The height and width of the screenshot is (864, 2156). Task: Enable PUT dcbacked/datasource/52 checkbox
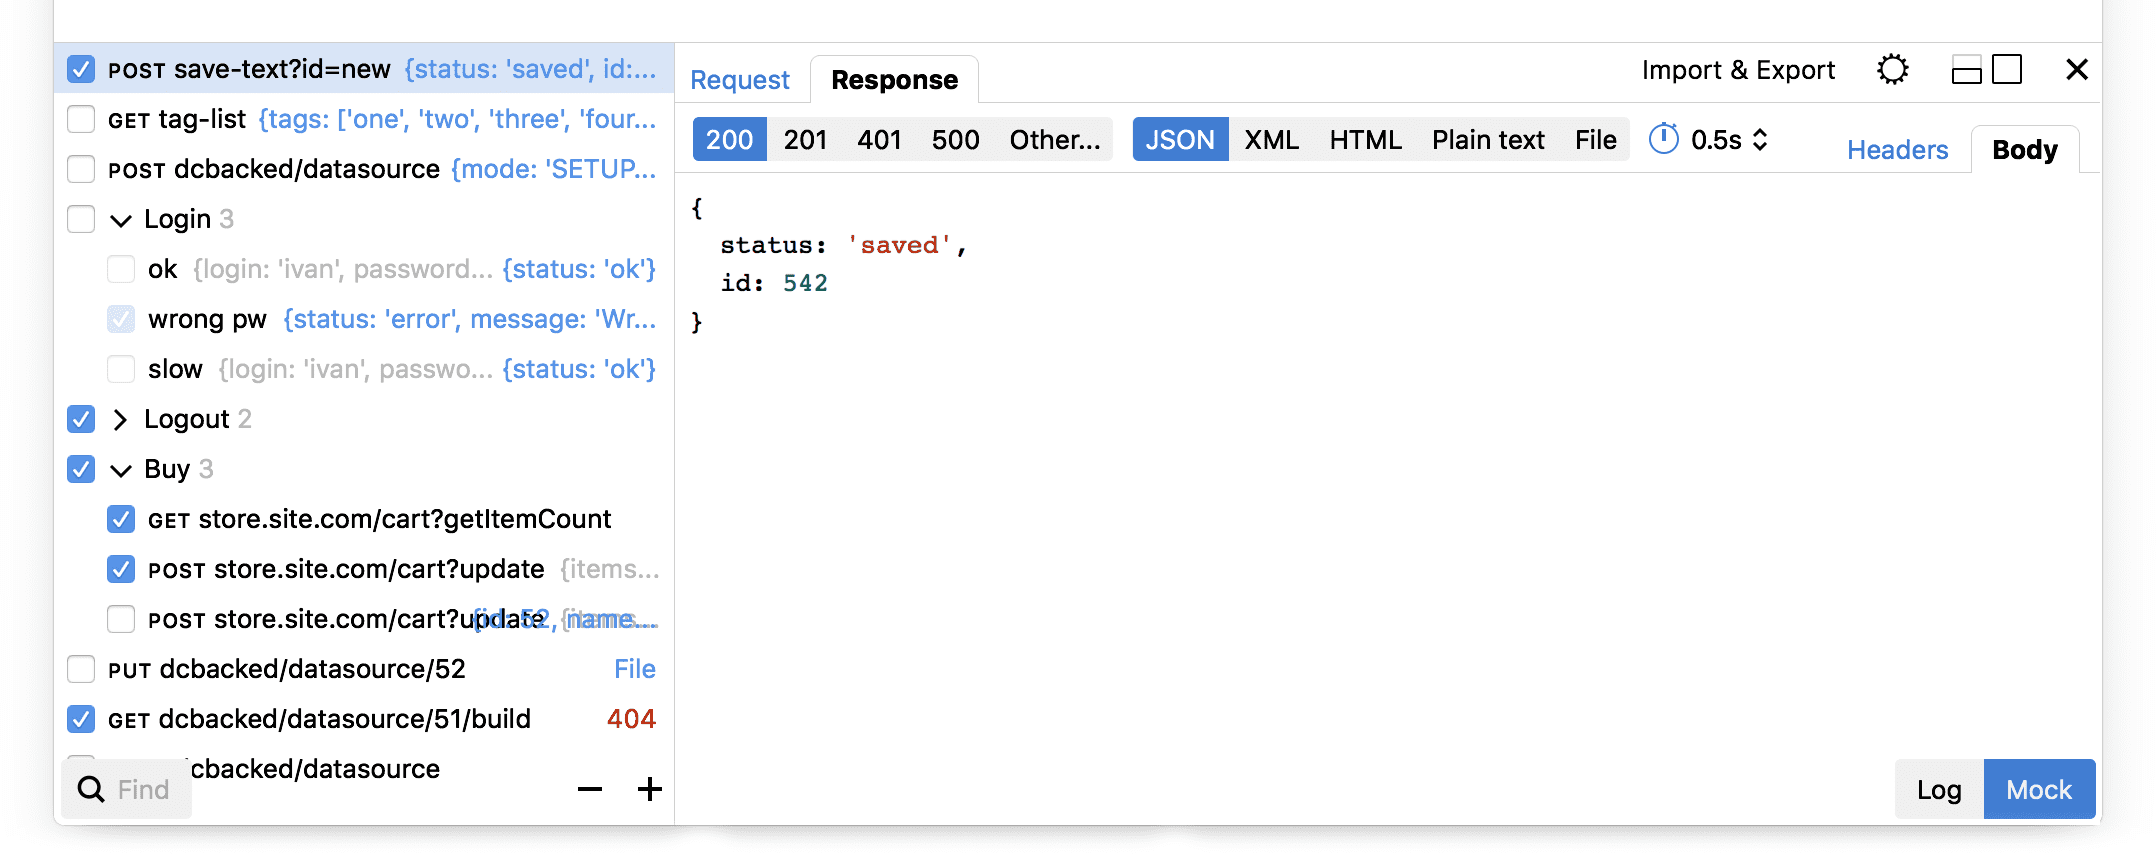(x=81, y=669)
